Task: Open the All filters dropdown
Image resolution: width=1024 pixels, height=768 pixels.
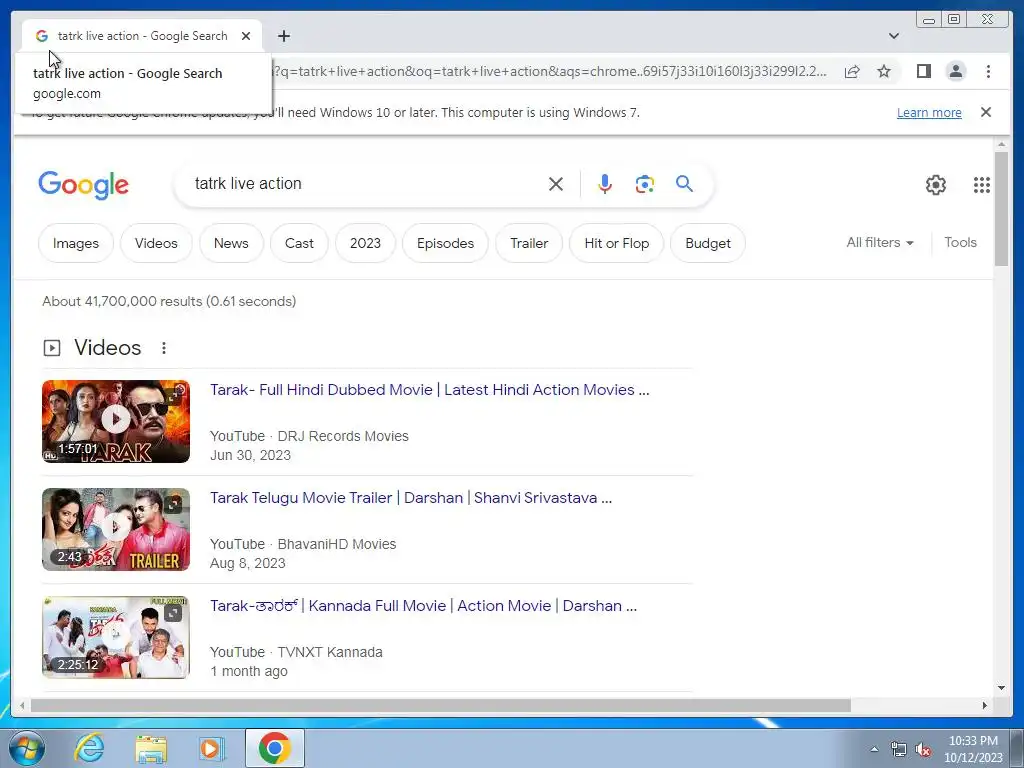Action: 880,242
